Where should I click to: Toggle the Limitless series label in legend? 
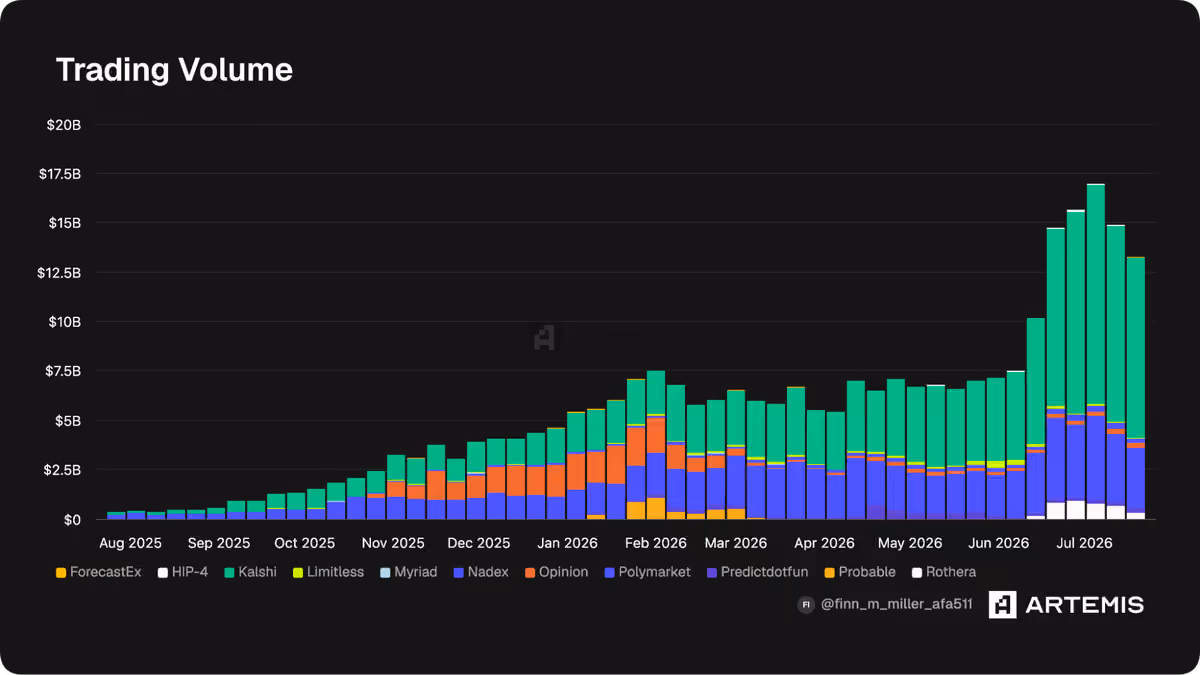click(335, 573)
